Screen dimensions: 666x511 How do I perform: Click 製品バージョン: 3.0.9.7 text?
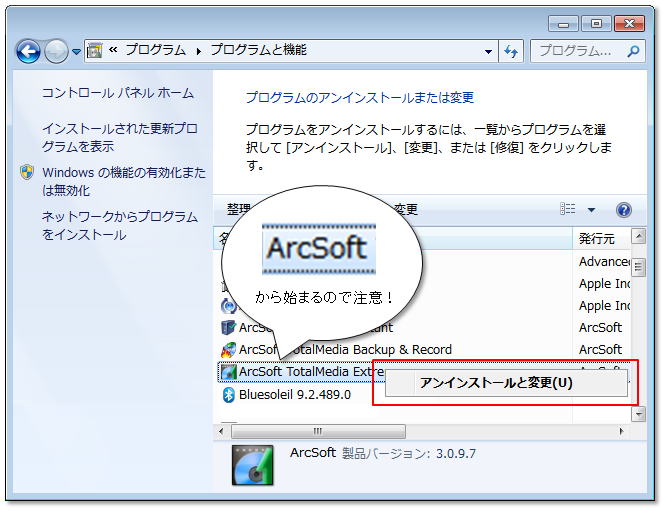tap(409, 453)
